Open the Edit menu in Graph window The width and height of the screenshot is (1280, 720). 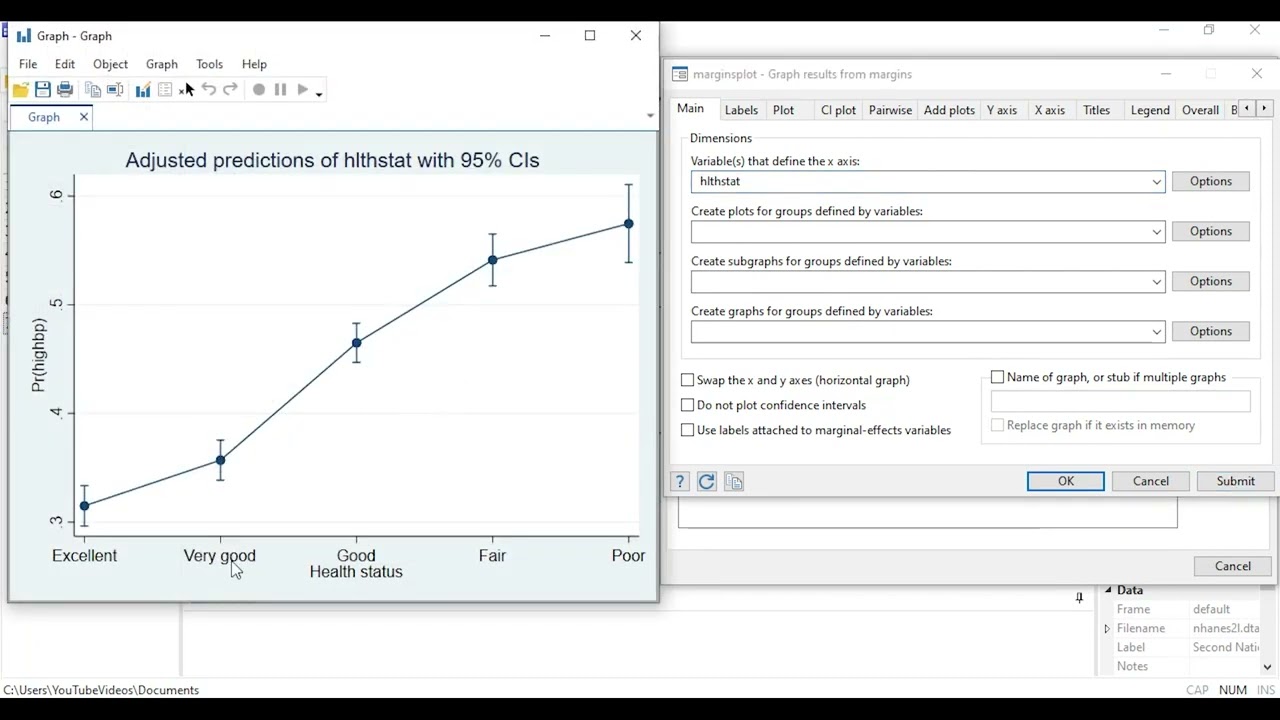click(x=65, y=64)
